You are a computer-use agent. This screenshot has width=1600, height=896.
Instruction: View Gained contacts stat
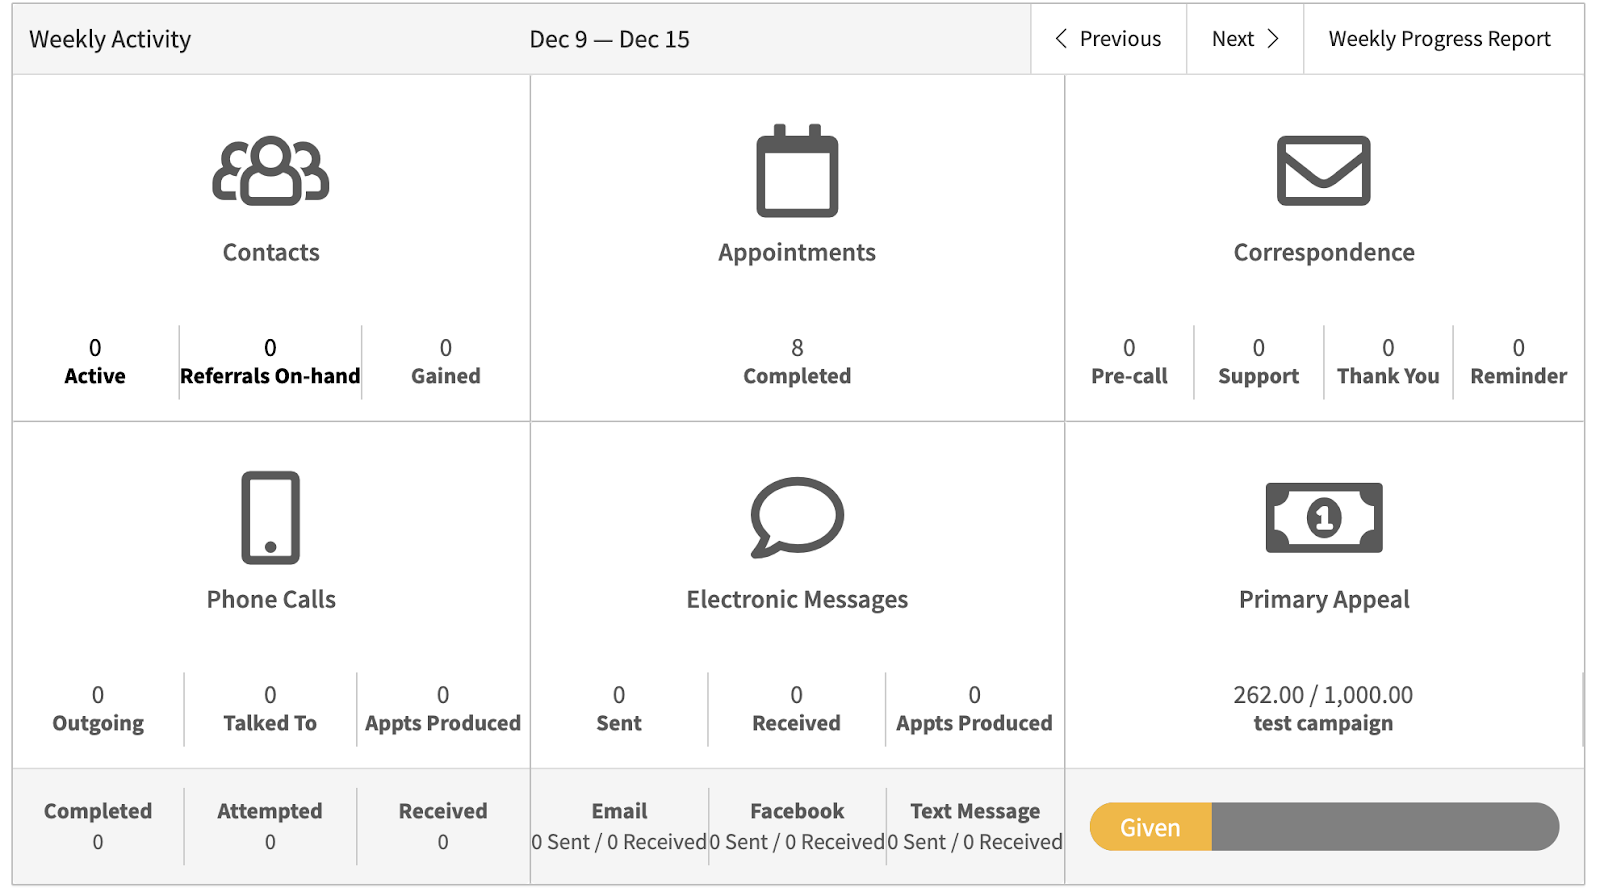click(445, 362)
